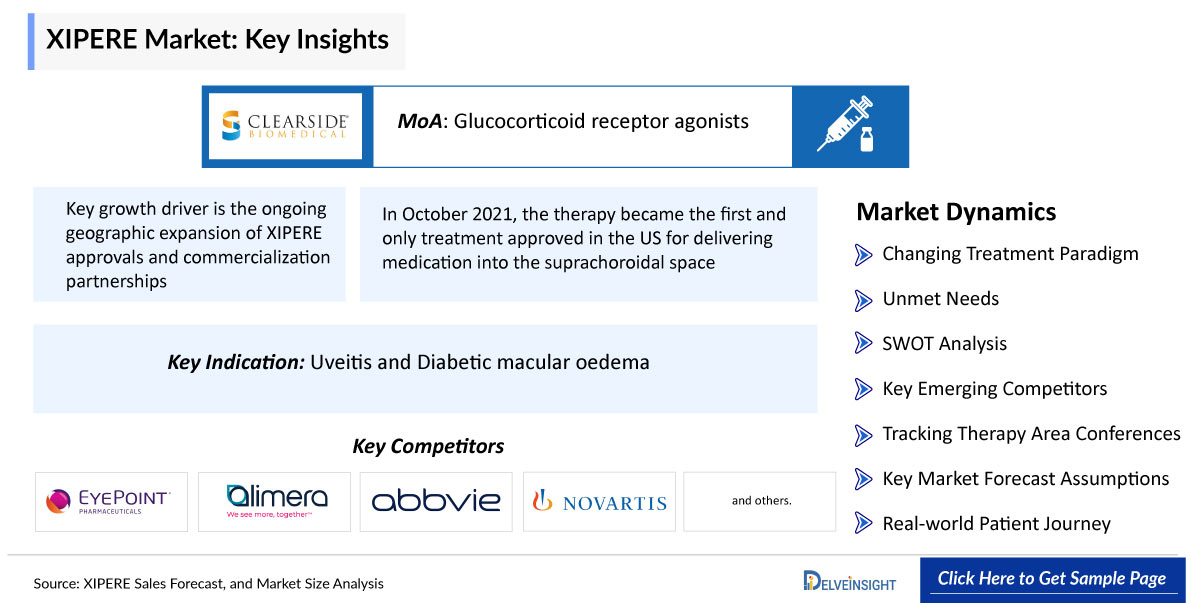Click arrow icon beside Unmet Needs
The image size is (1200, 603).
tap(863, 300)
